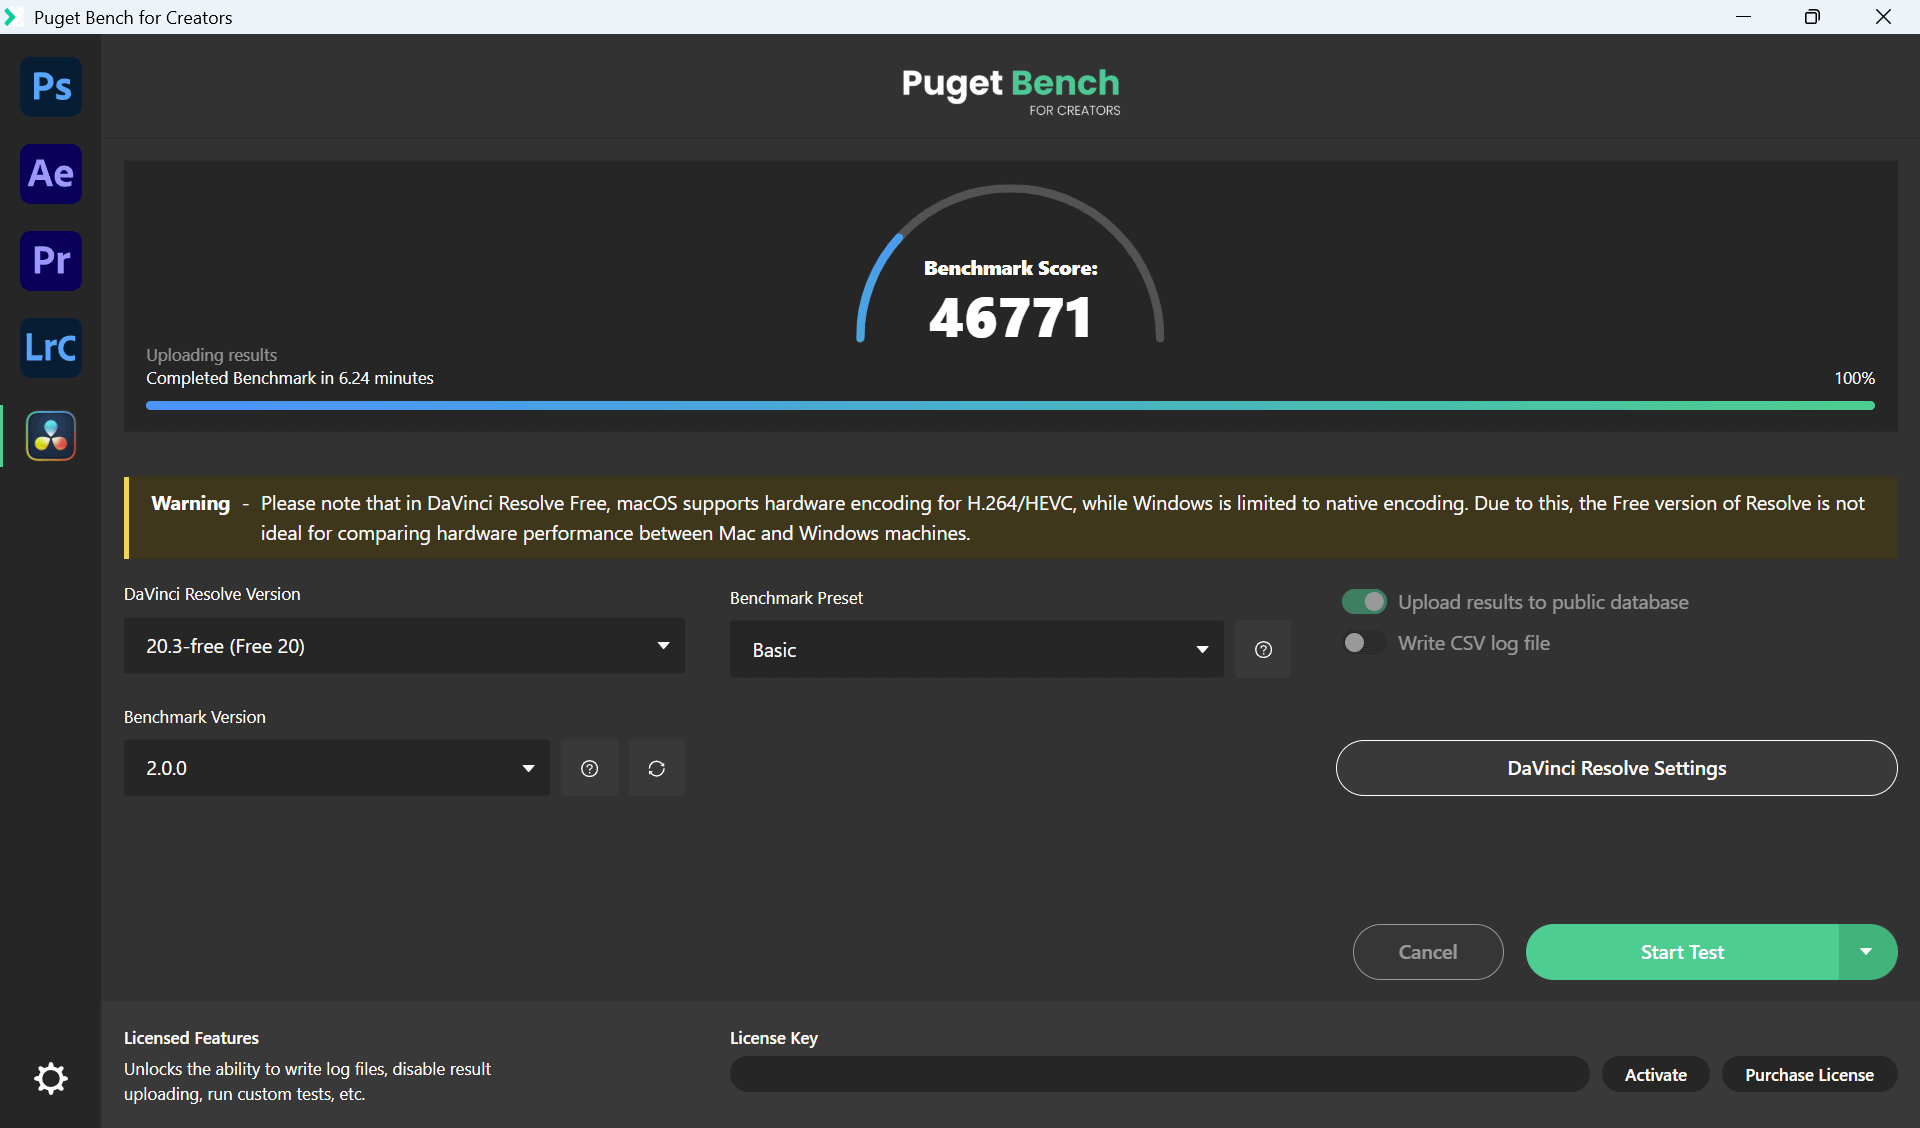1920x1128 pixels.
Task: Open Lightroom Classic benchmark icon
Action: [x=51, y=348]
